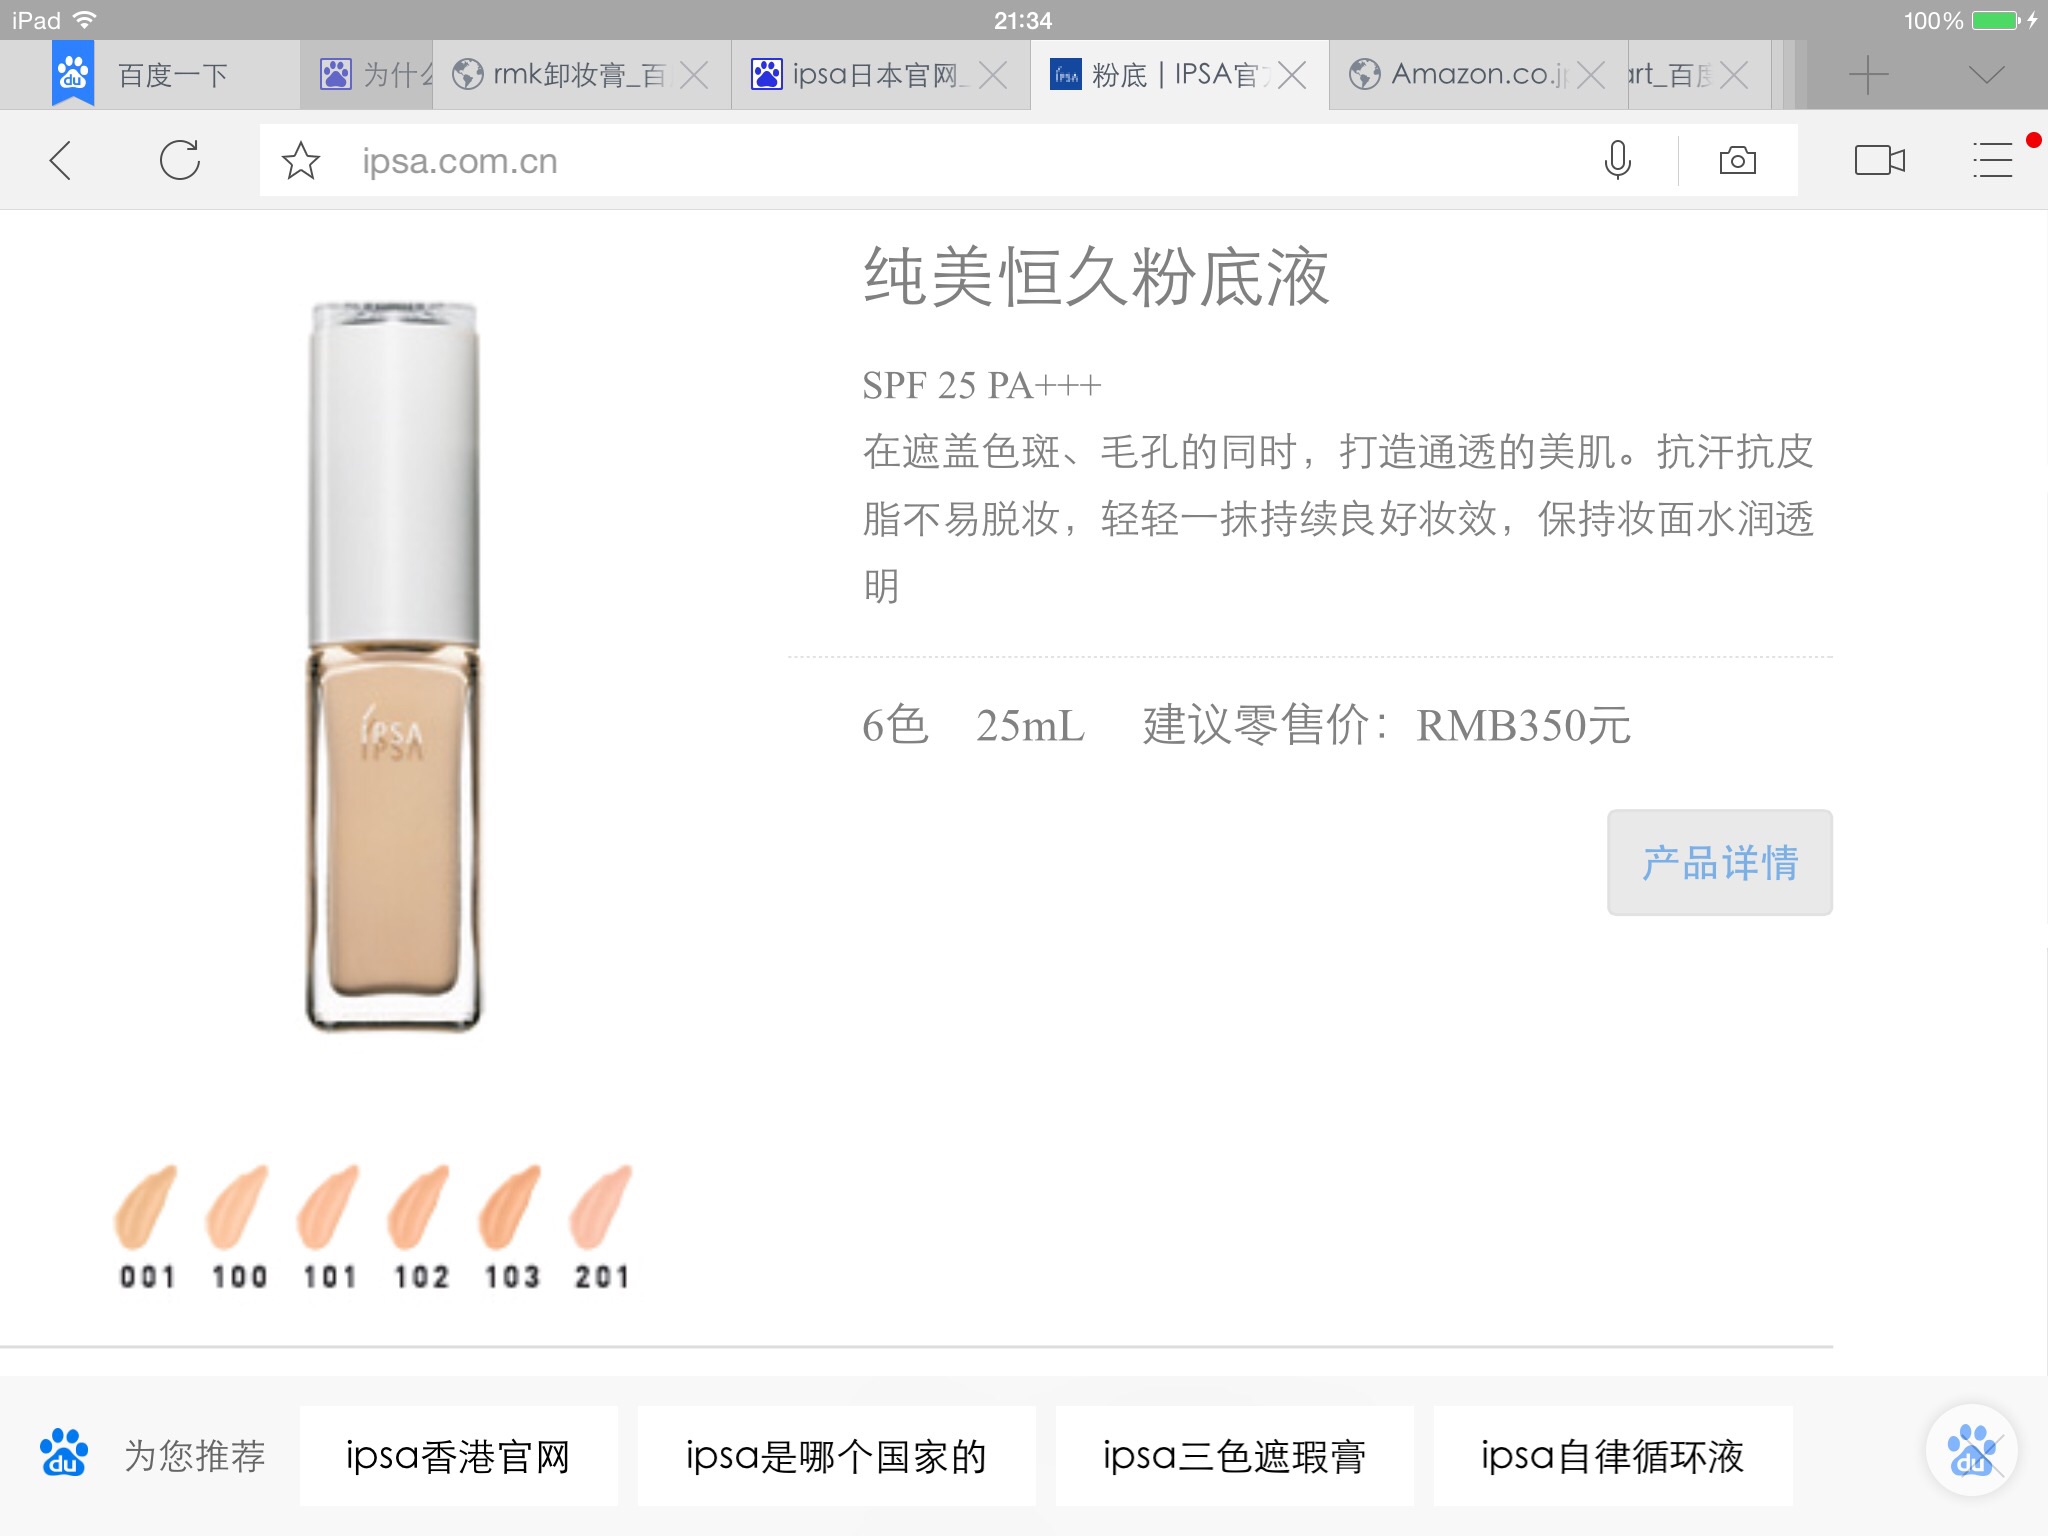
Task: Open camera search in the address bar
Action: [1737, 160]
